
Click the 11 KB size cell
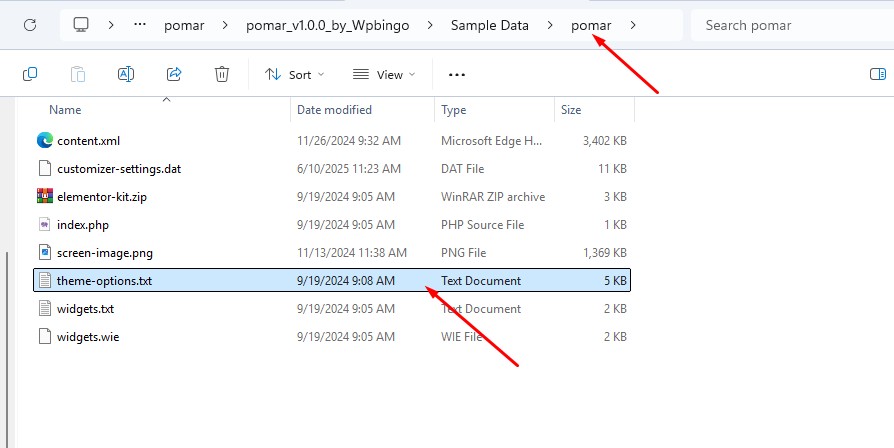pos(612,169)
